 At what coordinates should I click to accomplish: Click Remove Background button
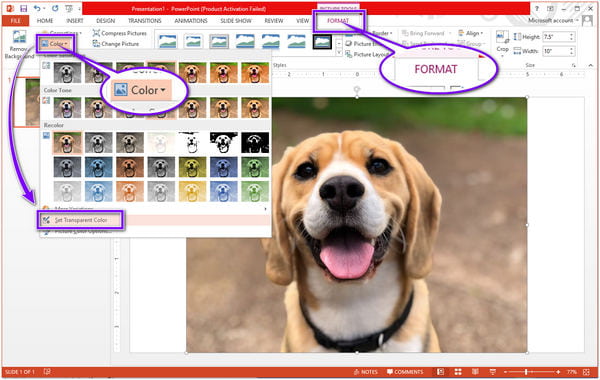tap(19, 45)
